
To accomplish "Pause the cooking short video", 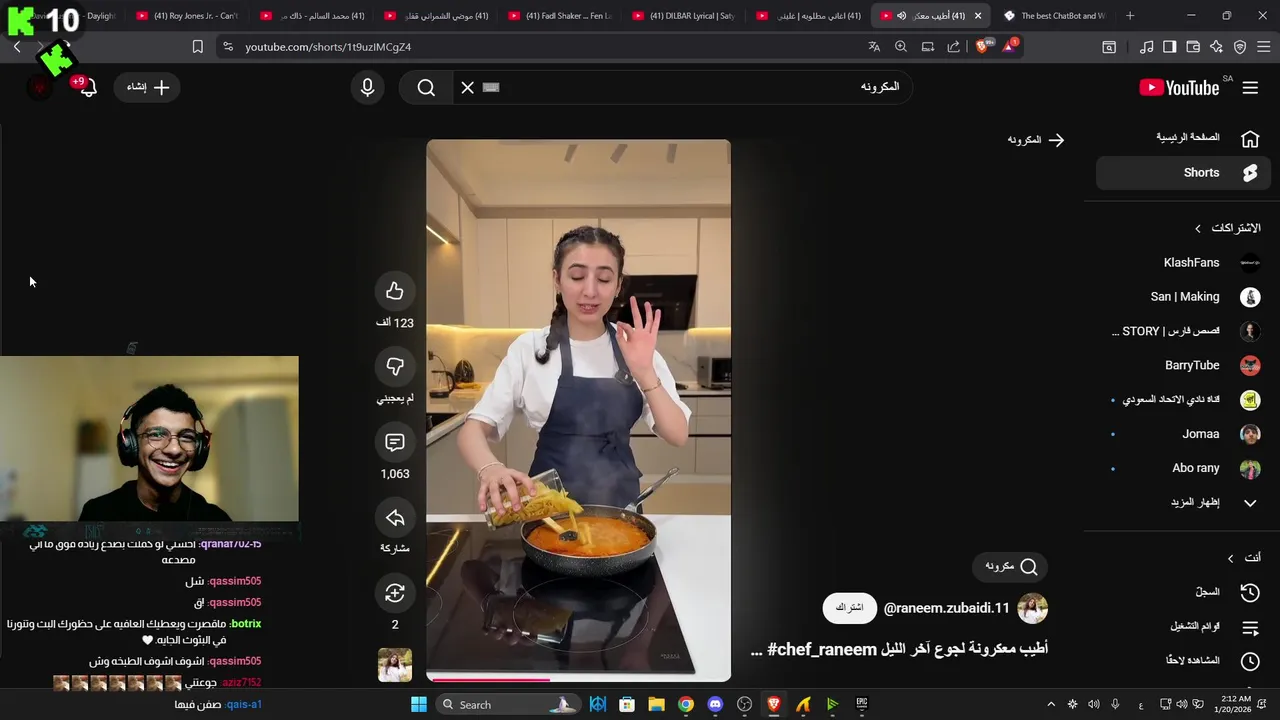I will 578,410.
